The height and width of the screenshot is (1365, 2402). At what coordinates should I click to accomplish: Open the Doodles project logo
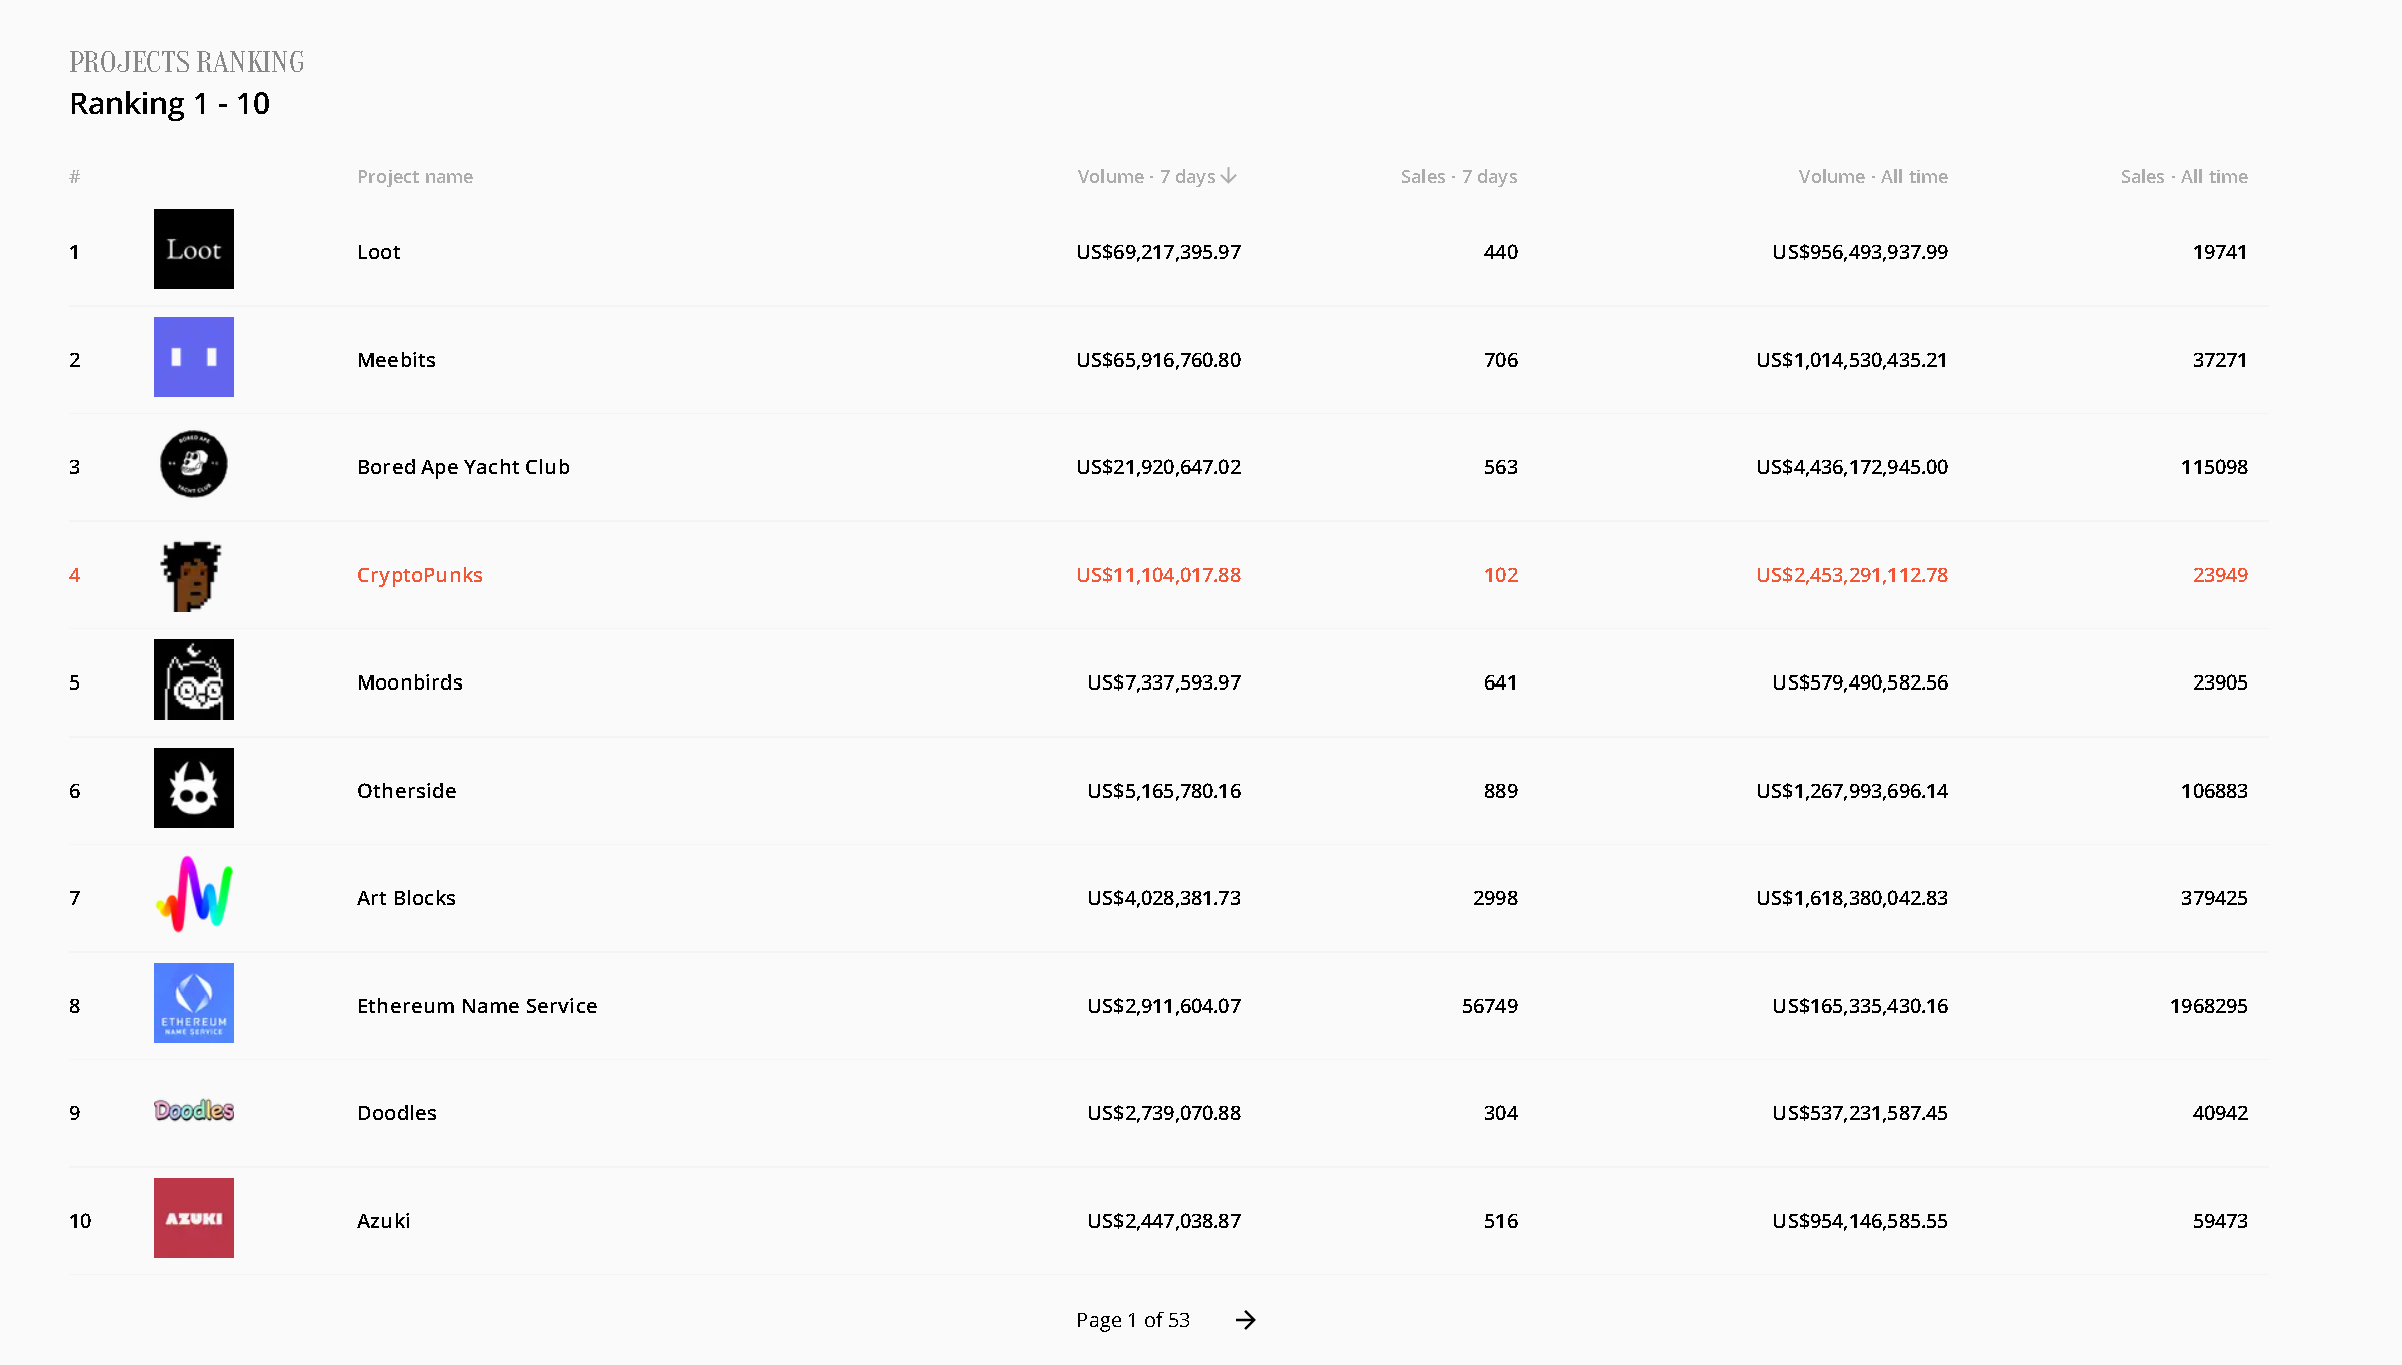coord(193,1111)
